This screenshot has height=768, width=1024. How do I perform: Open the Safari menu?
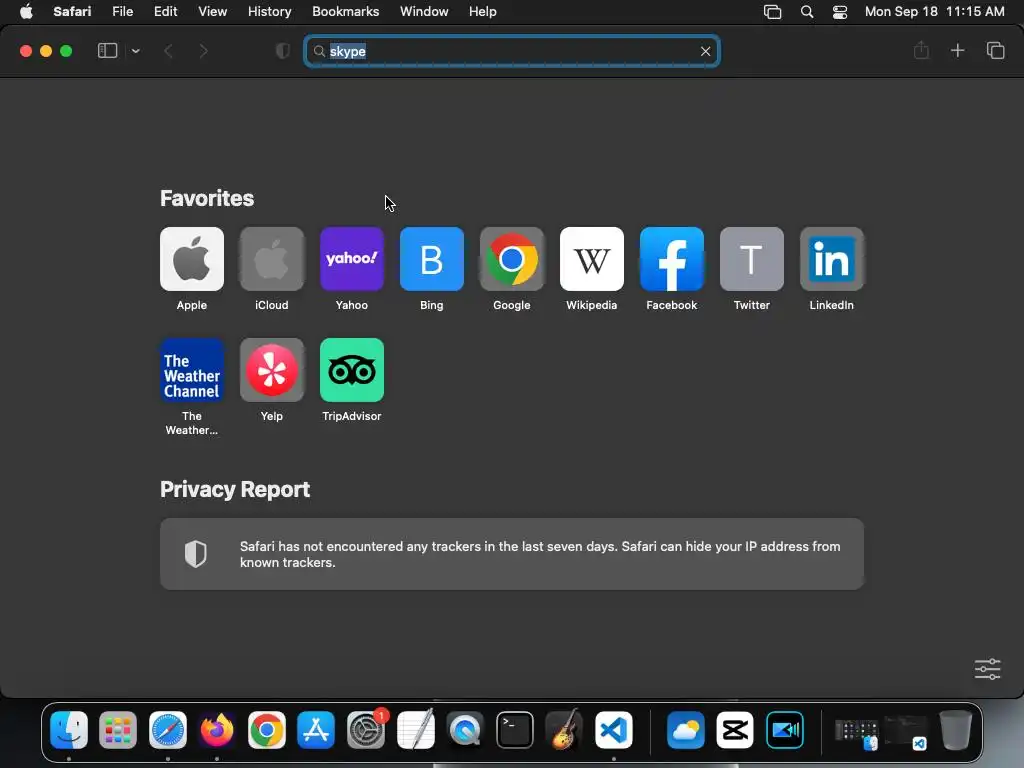[72, 12]
